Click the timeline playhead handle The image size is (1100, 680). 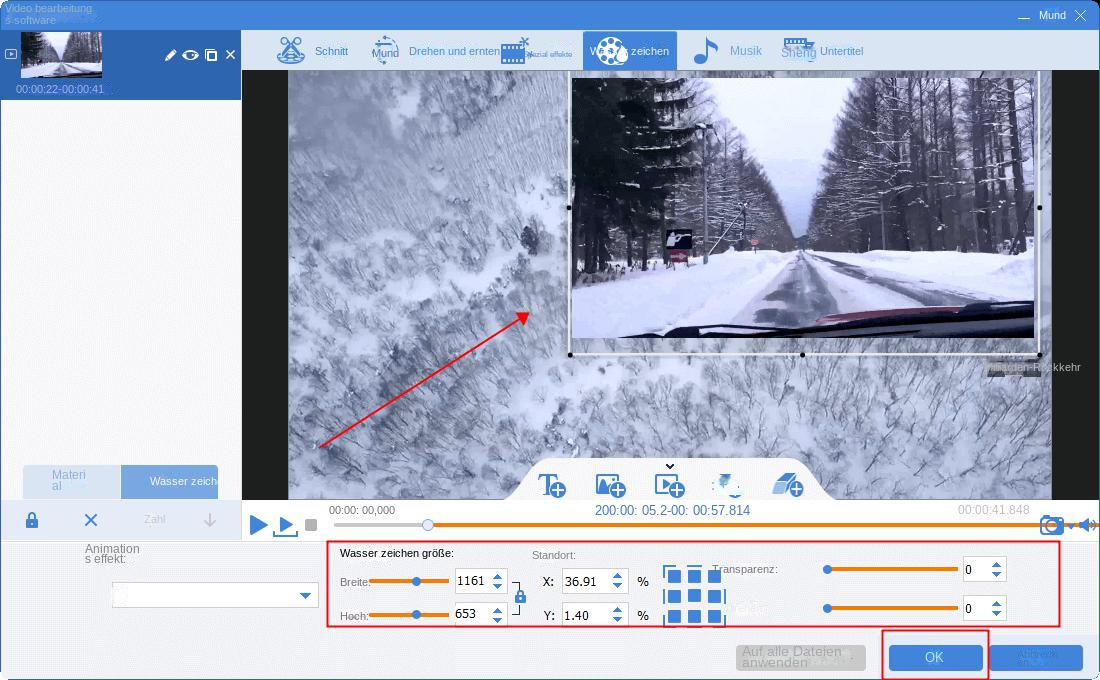click(x=427, y=525)
